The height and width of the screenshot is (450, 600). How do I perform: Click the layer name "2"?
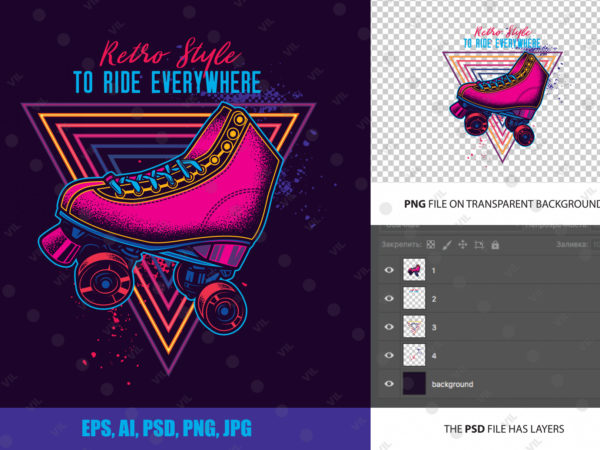tap(434, 299)
